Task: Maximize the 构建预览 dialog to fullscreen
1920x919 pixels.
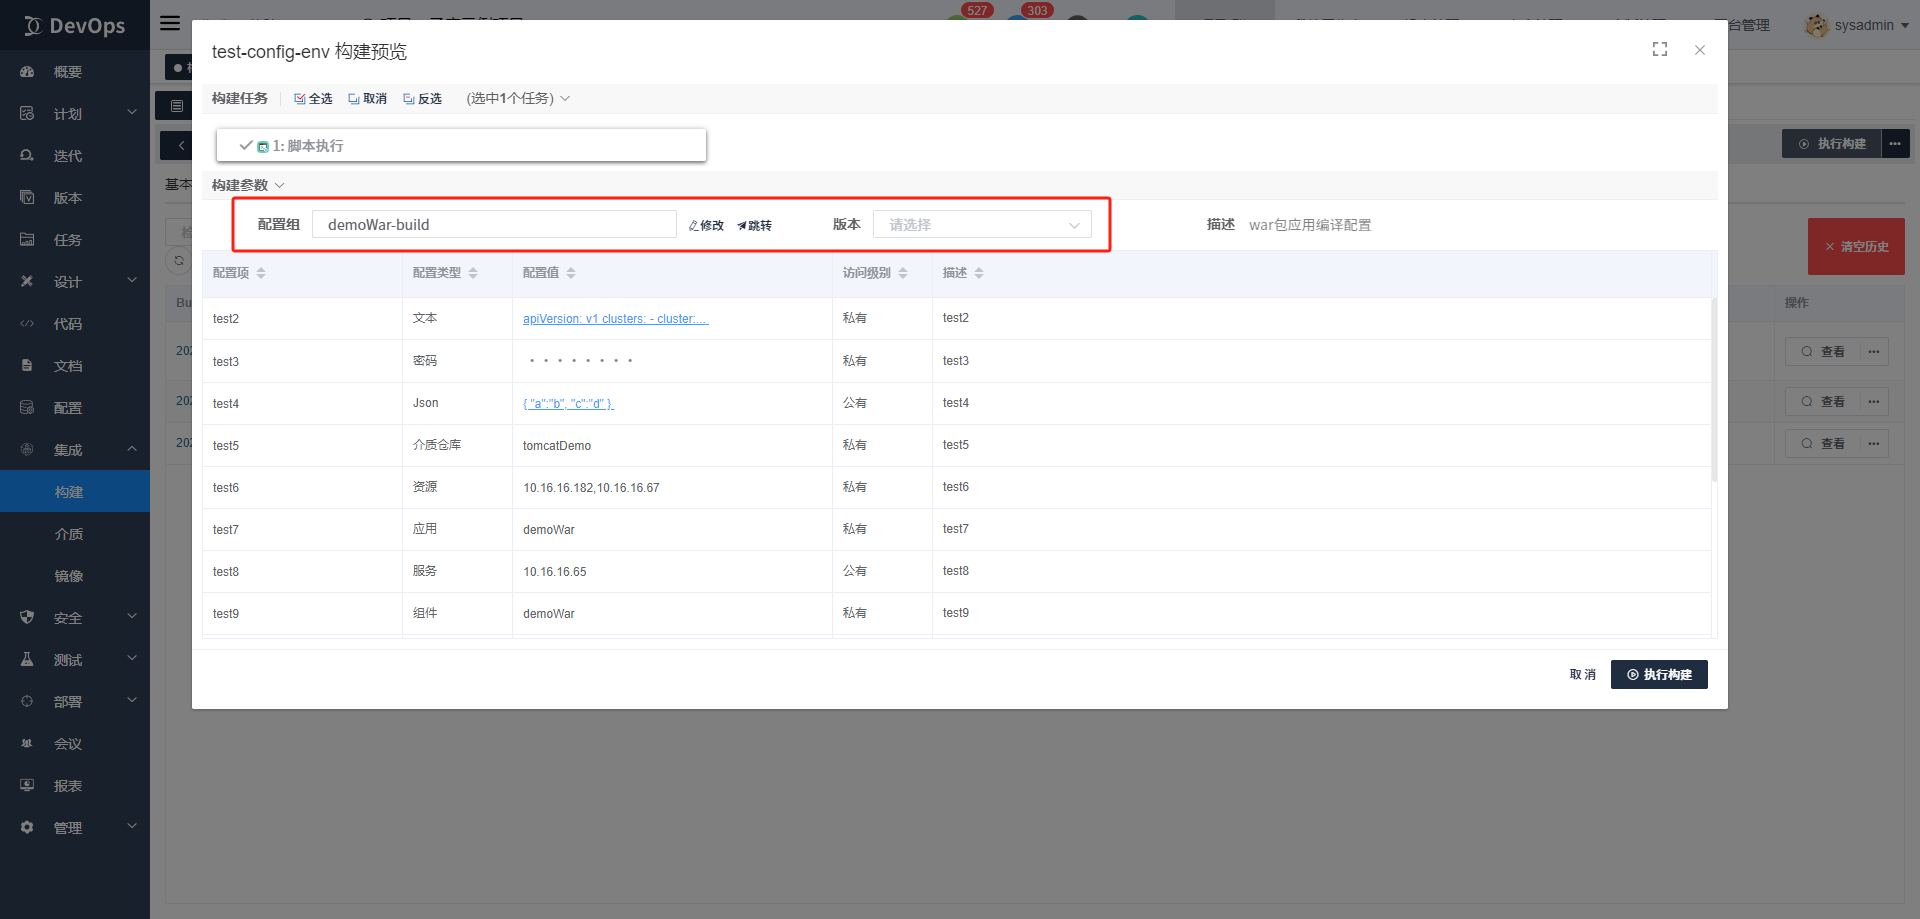Action: (x=1660, y=50)
